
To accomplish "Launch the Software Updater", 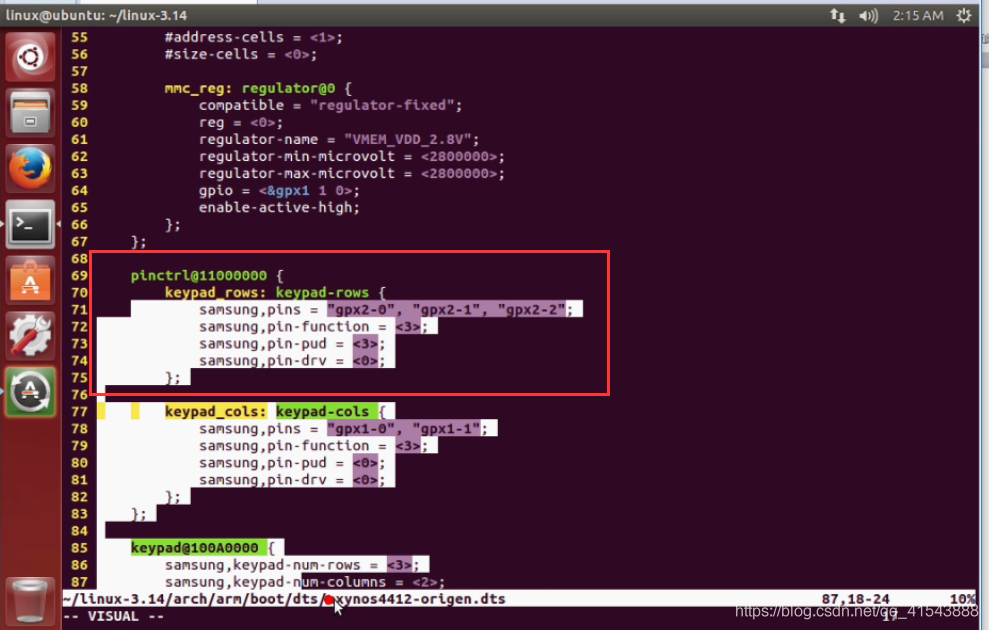I will click(x=30, y=392).
